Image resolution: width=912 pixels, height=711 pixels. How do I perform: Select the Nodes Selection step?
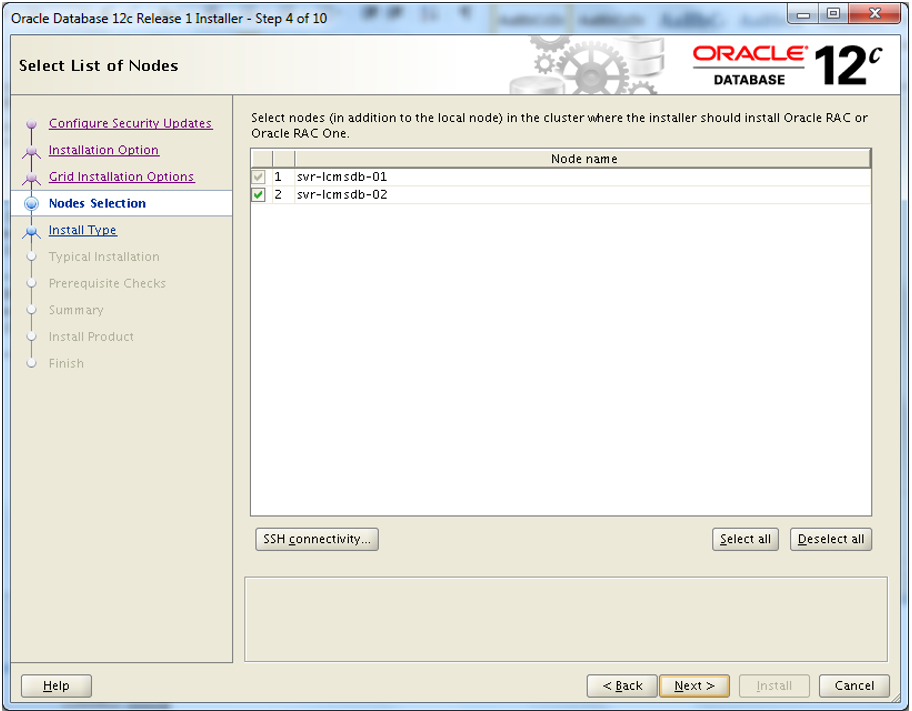coord(97,203)
